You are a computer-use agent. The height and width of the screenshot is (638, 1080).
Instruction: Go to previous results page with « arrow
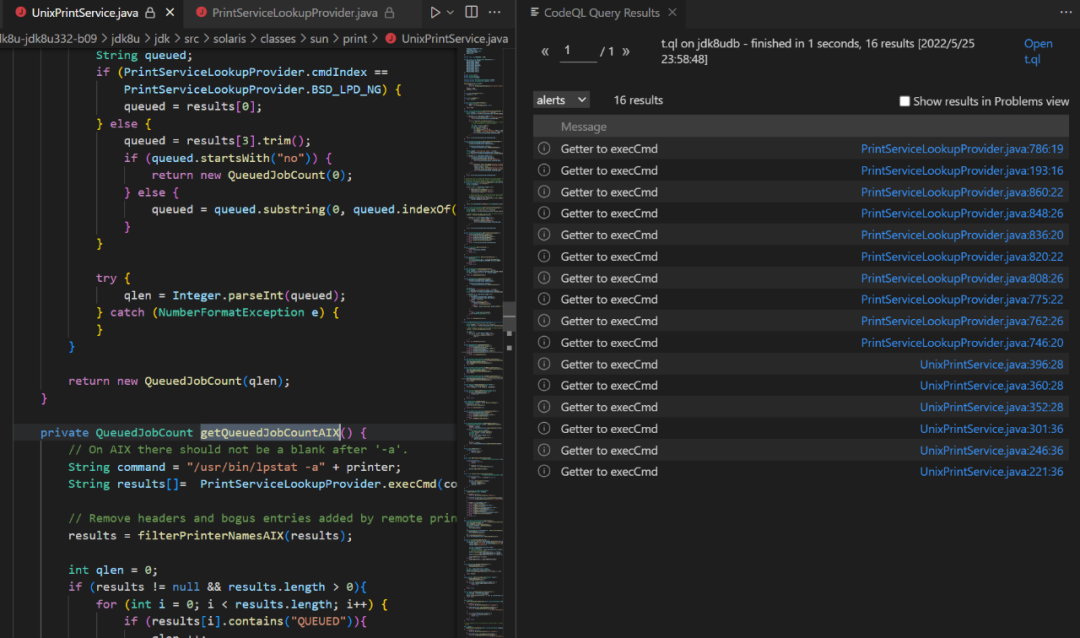545,51
